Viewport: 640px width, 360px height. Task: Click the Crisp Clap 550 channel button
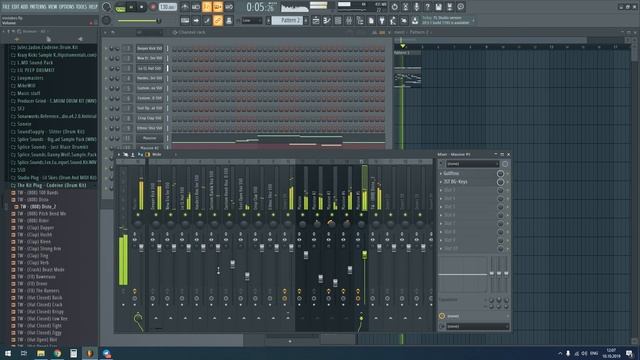[149, 118]
